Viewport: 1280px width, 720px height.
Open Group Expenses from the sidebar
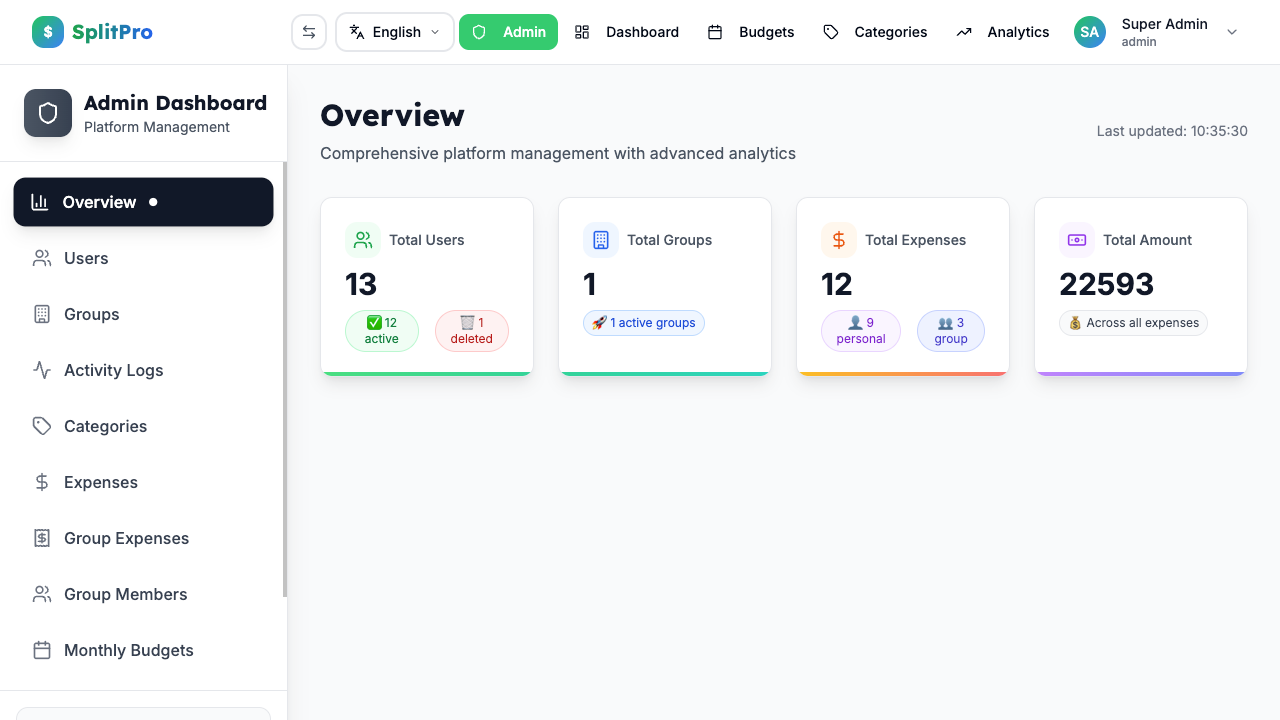[x=126, y=538]
